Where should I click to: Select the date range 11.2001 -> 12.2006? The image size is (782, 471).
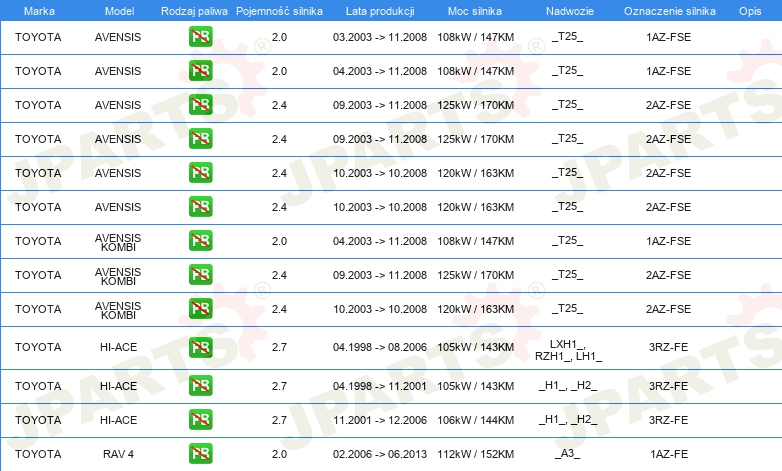click(x=380, y=420)
